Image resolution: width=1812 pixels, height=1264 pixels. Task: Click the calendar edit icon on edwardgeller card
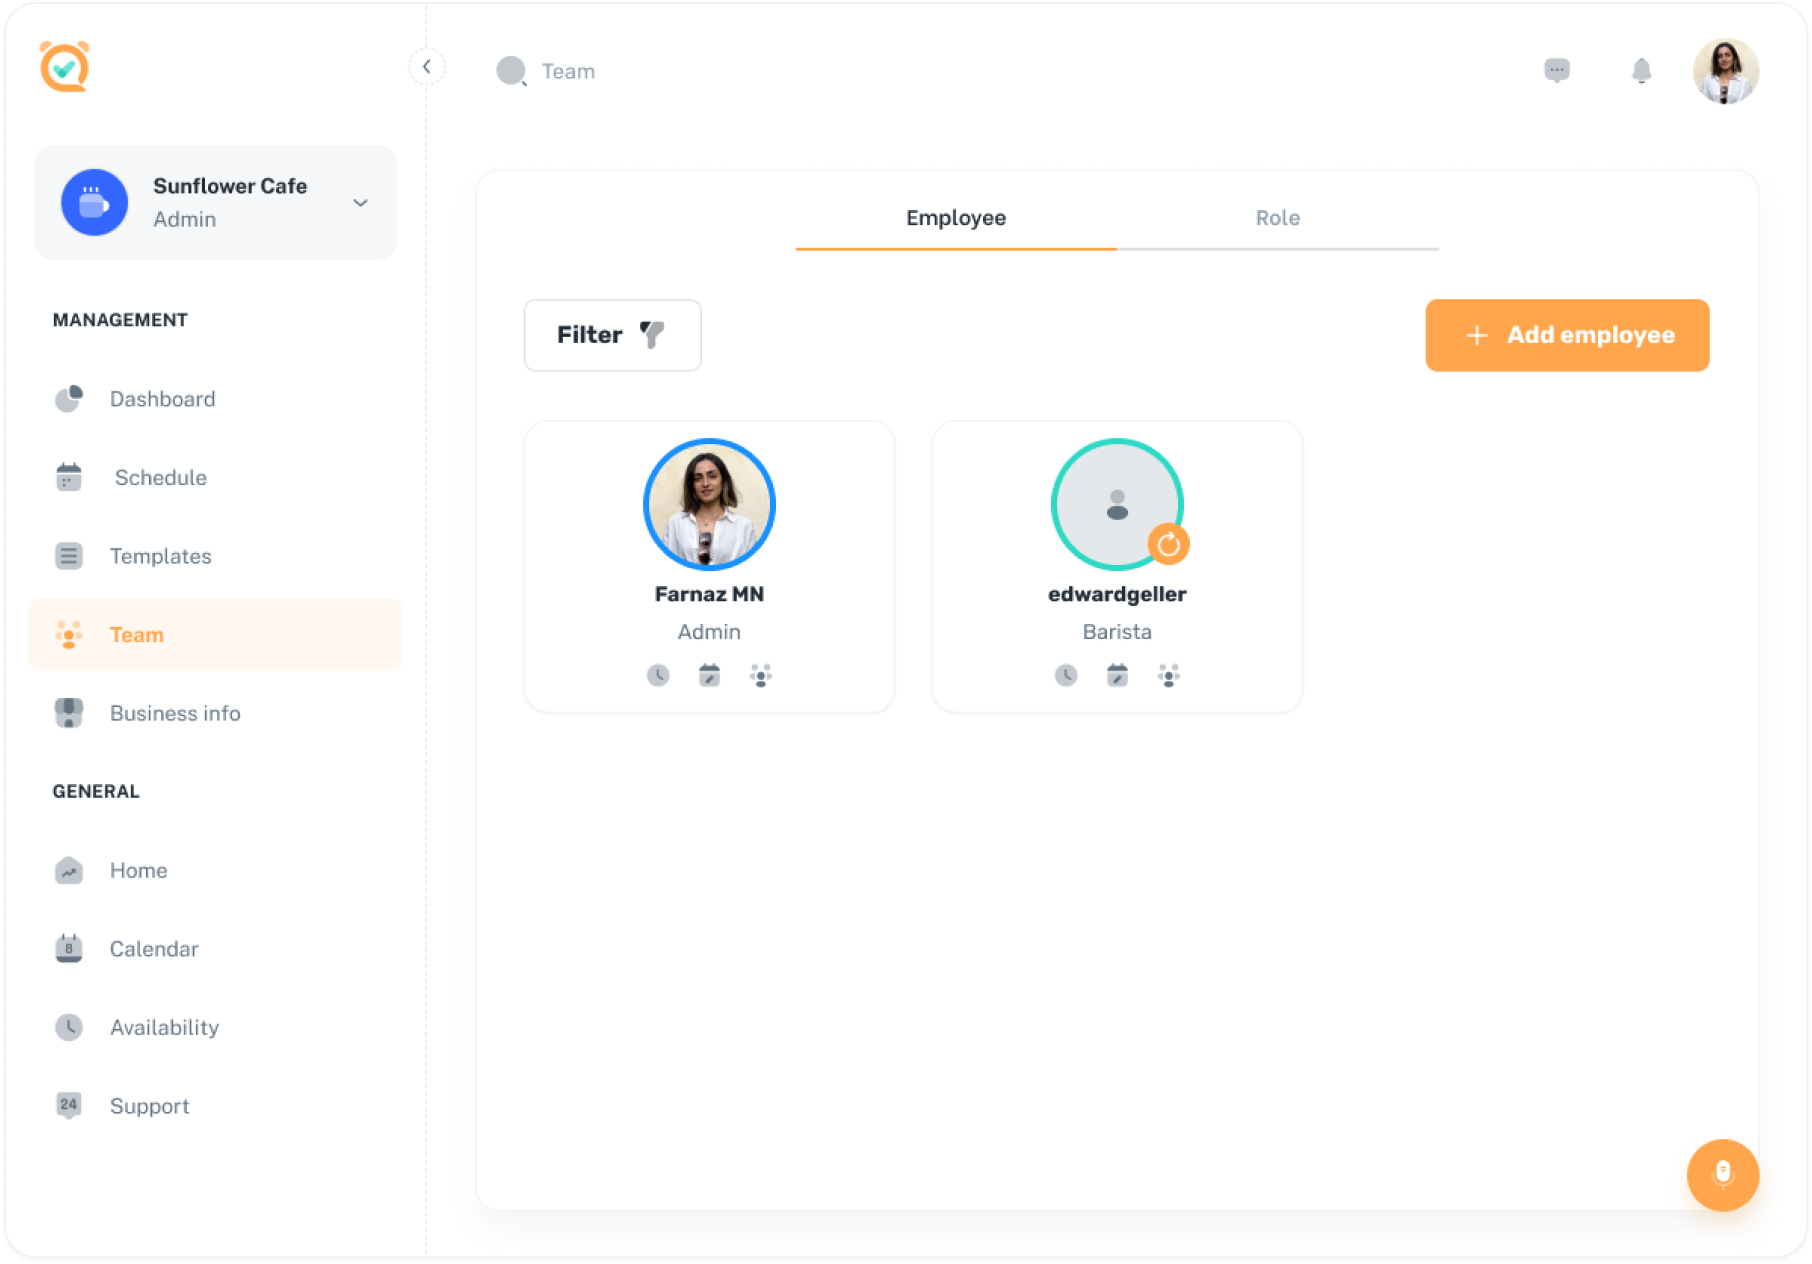pyautogui.click(x=1117, y=676)
